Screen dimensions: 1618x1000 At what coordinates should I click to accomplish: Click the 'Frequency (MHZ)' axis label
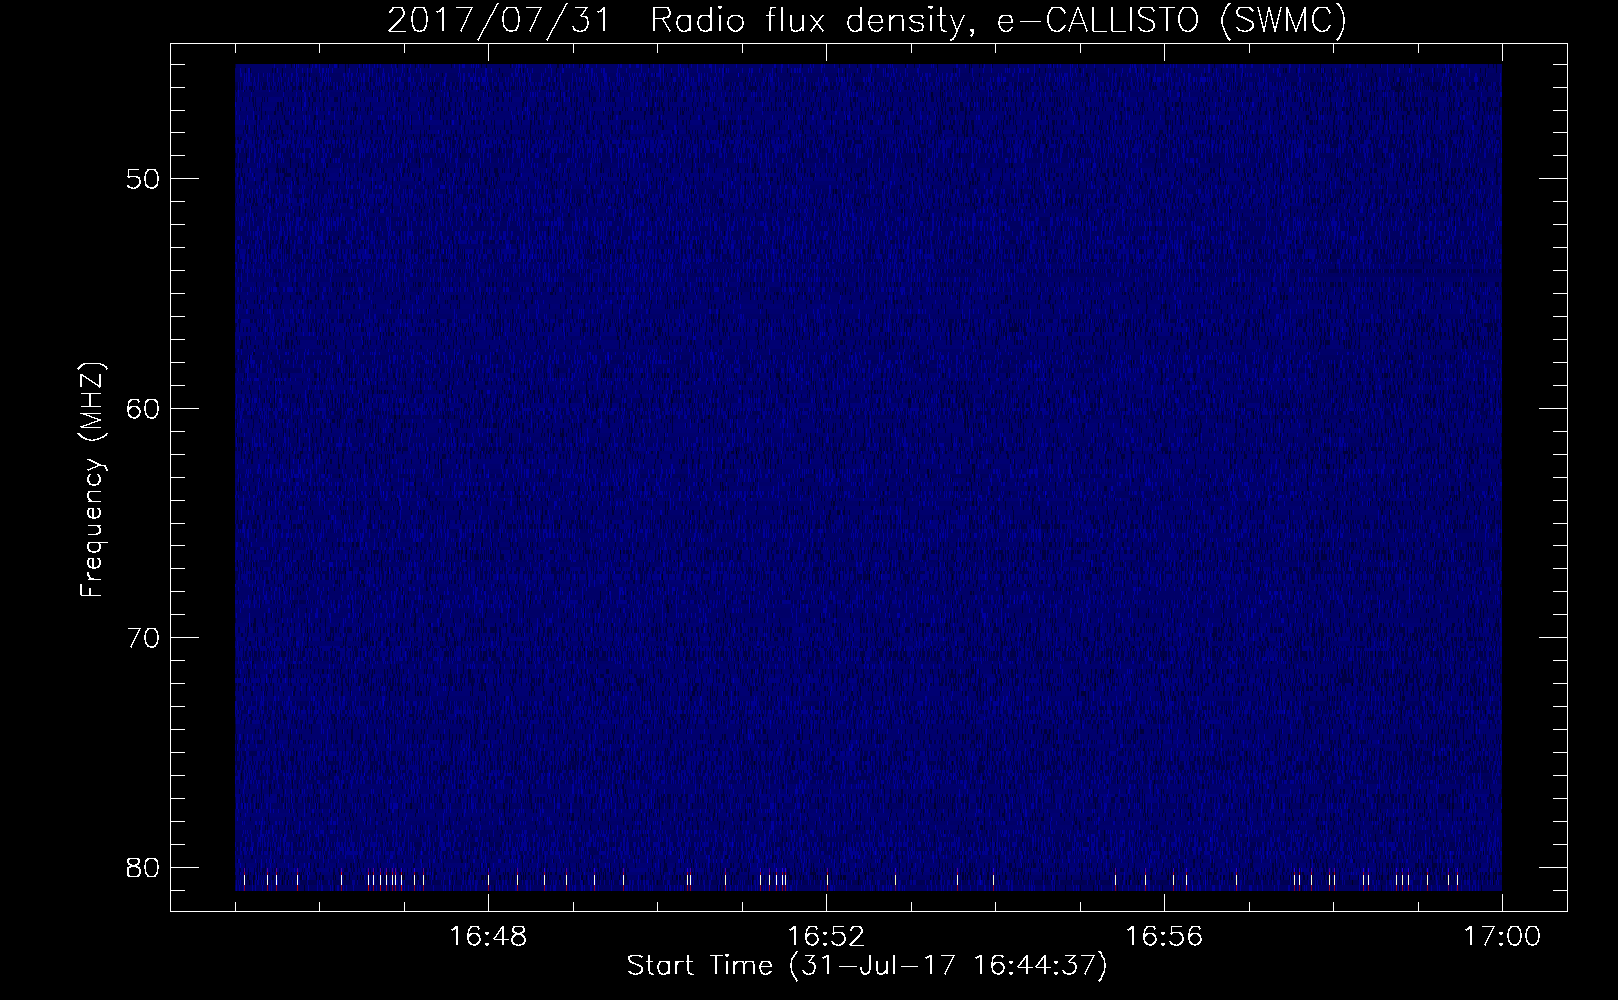click(92, 480)
